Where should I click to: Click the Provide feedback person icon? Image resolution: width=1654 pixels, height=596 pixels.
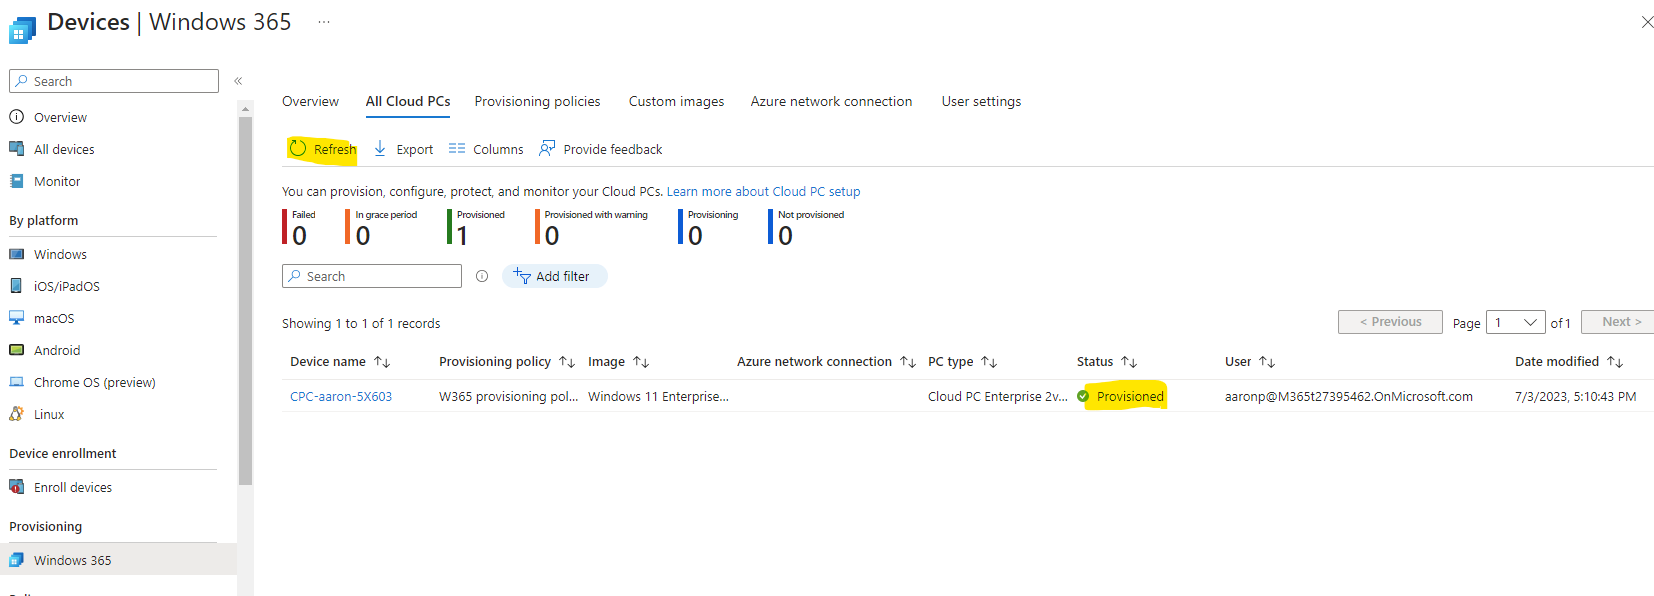point(547,148)
